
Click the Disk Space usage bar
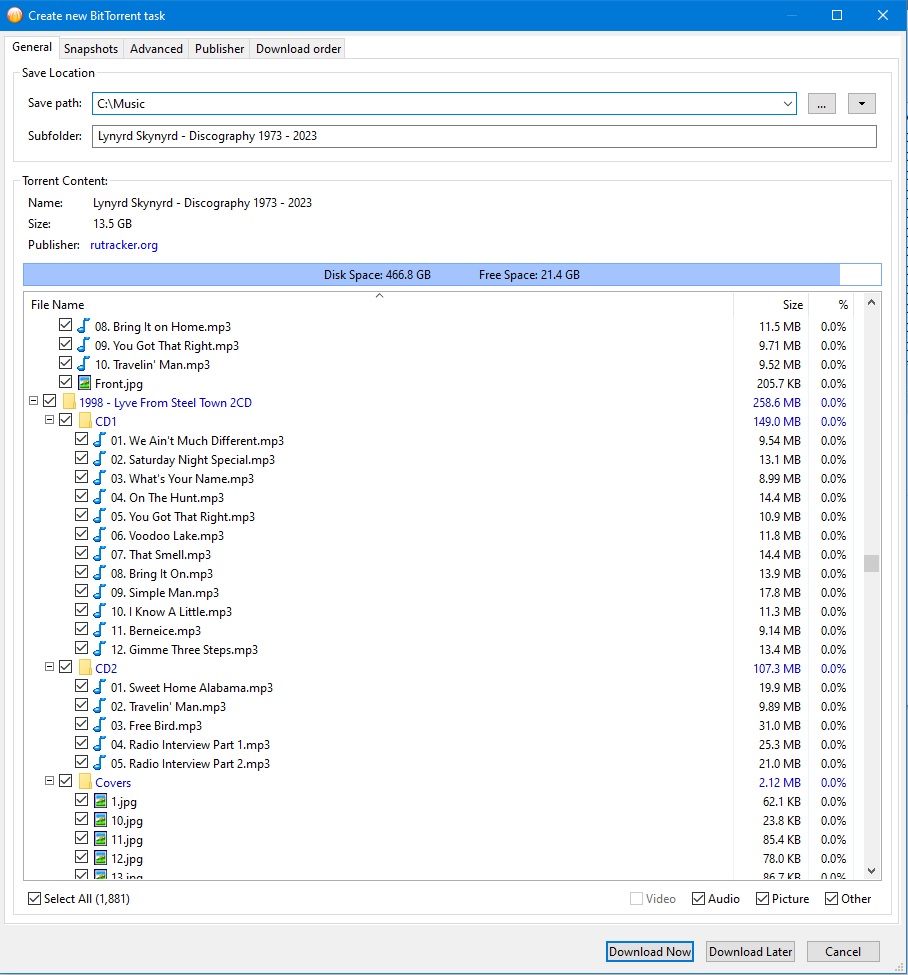452,274
